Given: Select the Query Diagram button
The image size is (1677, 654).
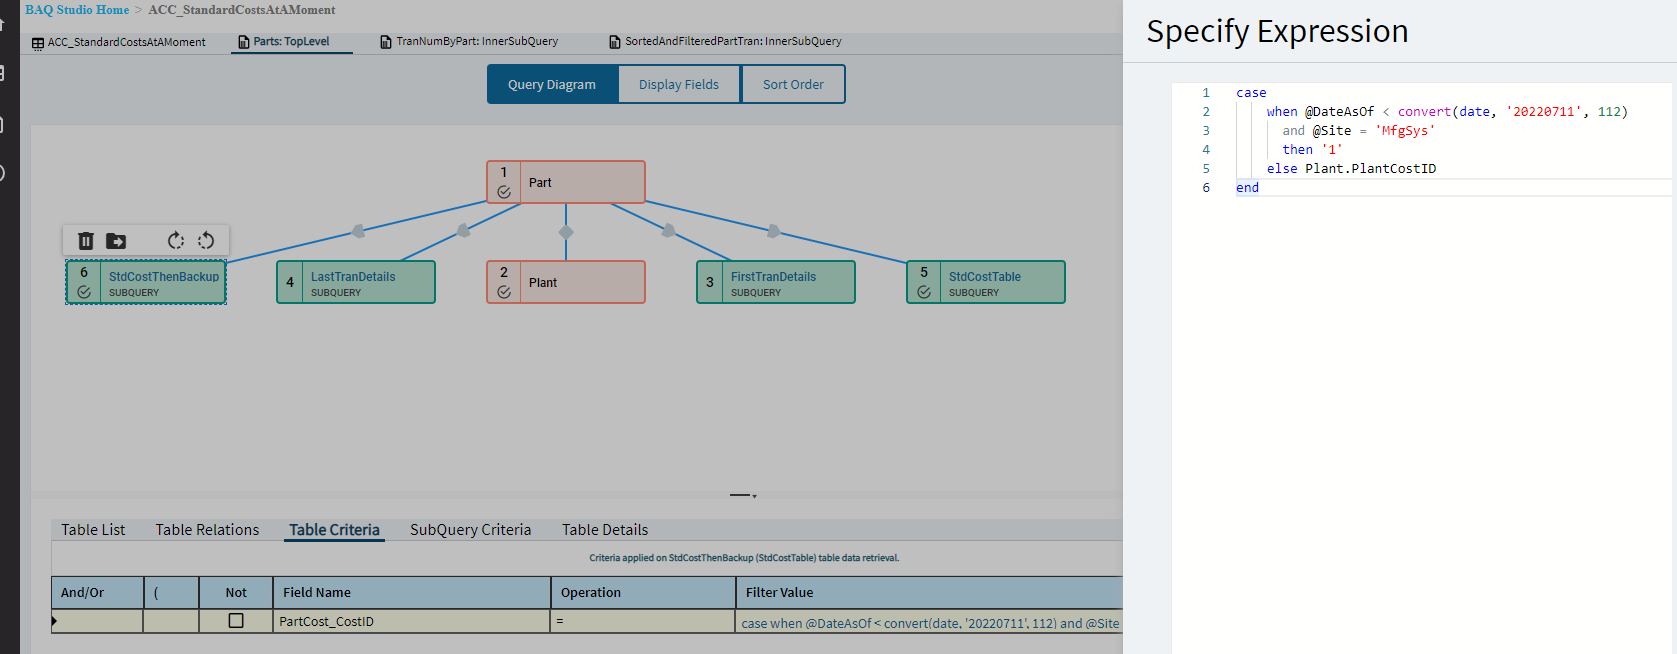Looking at the screenshot, I should (x=552, y=84).
